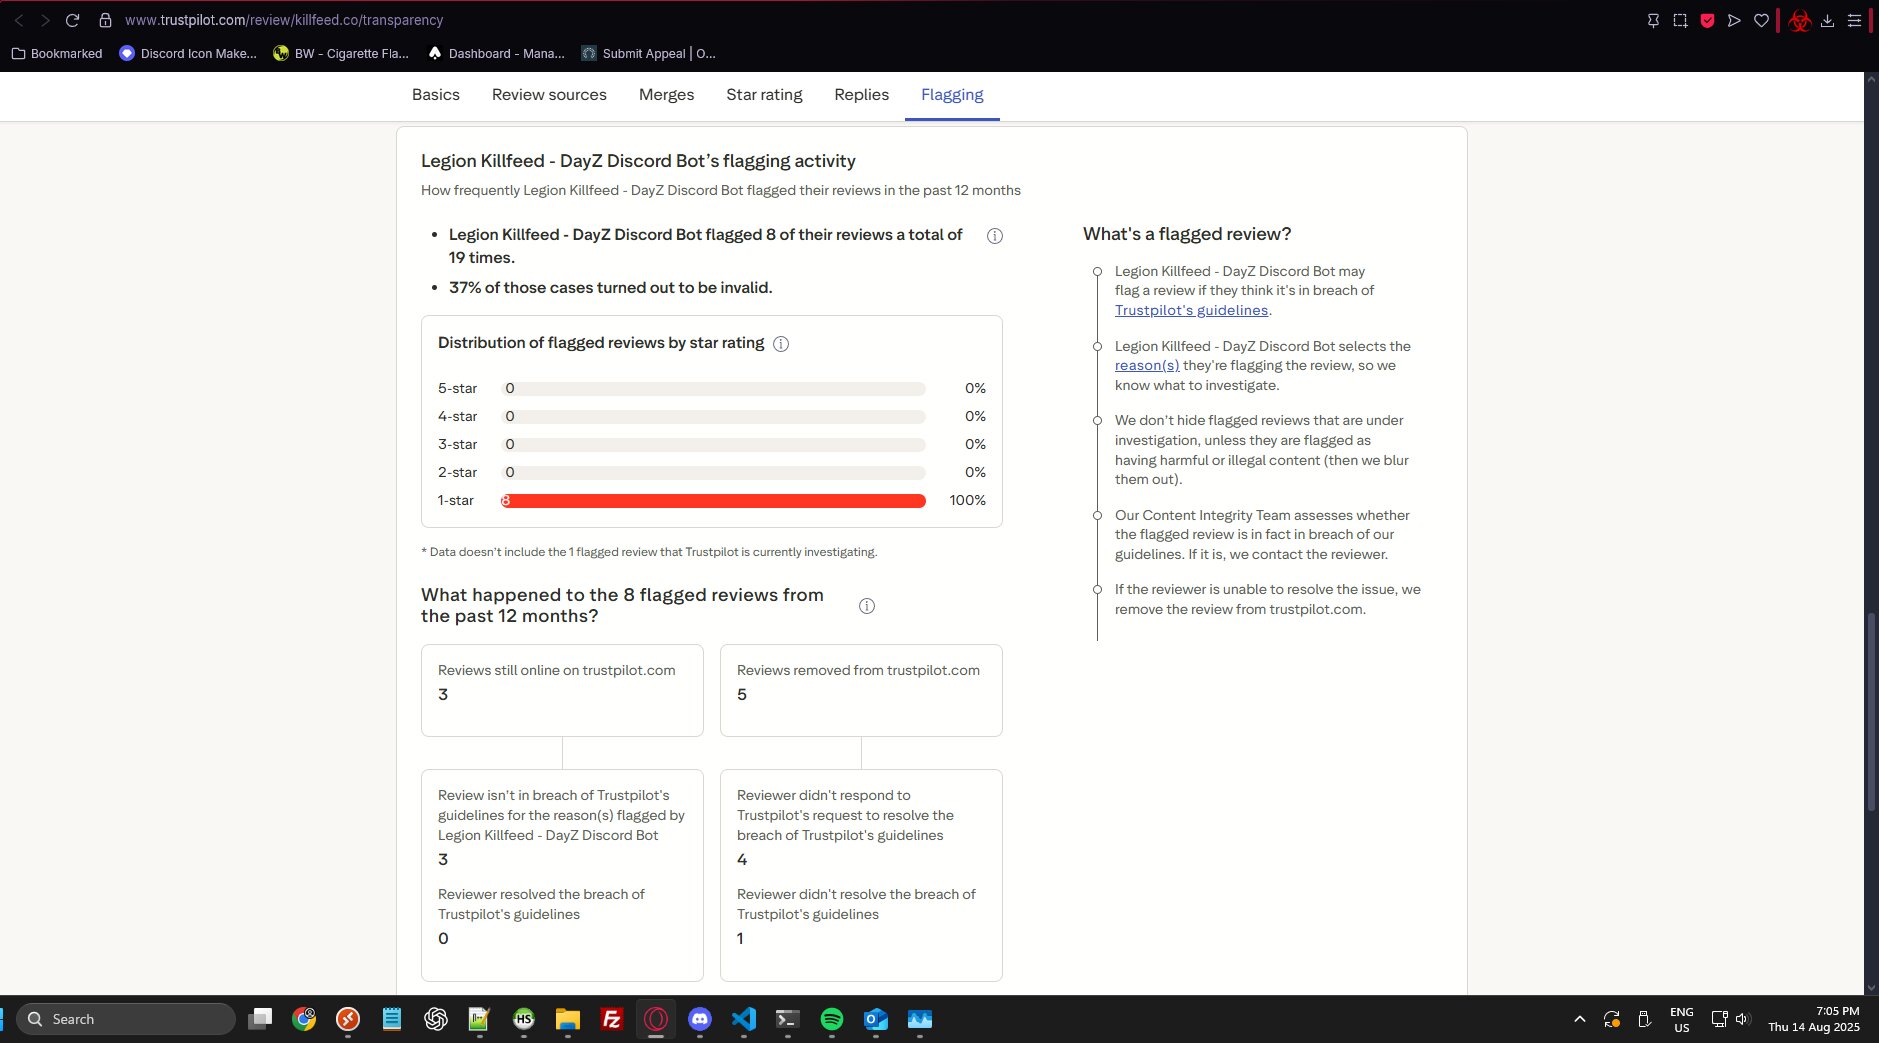Click the browser address bar URL
1879x1043 pixels.
(284, 20)
